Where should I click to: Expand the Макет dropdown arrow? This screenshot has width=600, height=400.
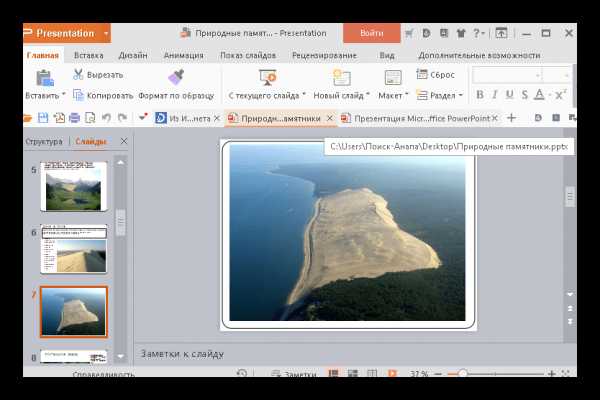[407, 95]
